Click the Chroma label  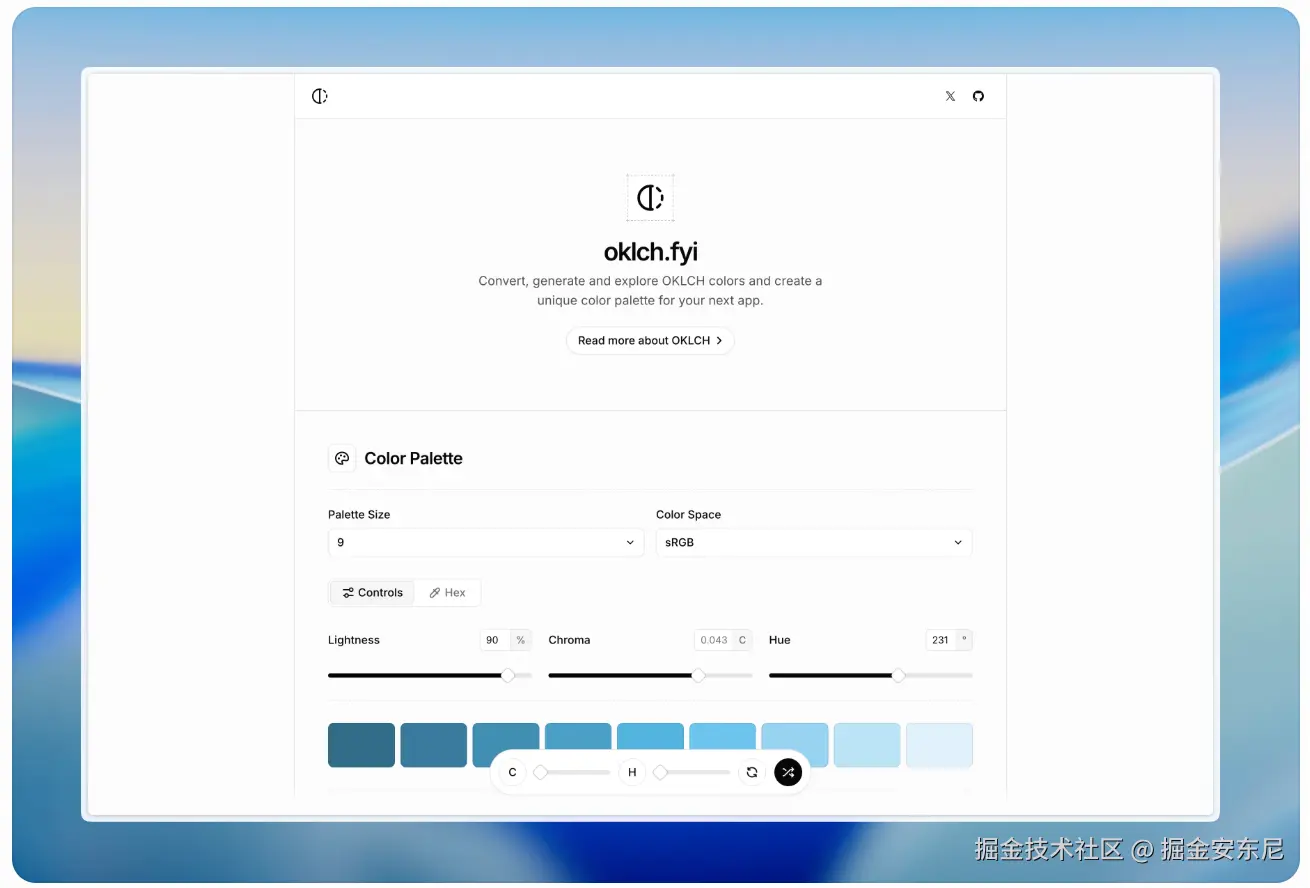[569, 640]
